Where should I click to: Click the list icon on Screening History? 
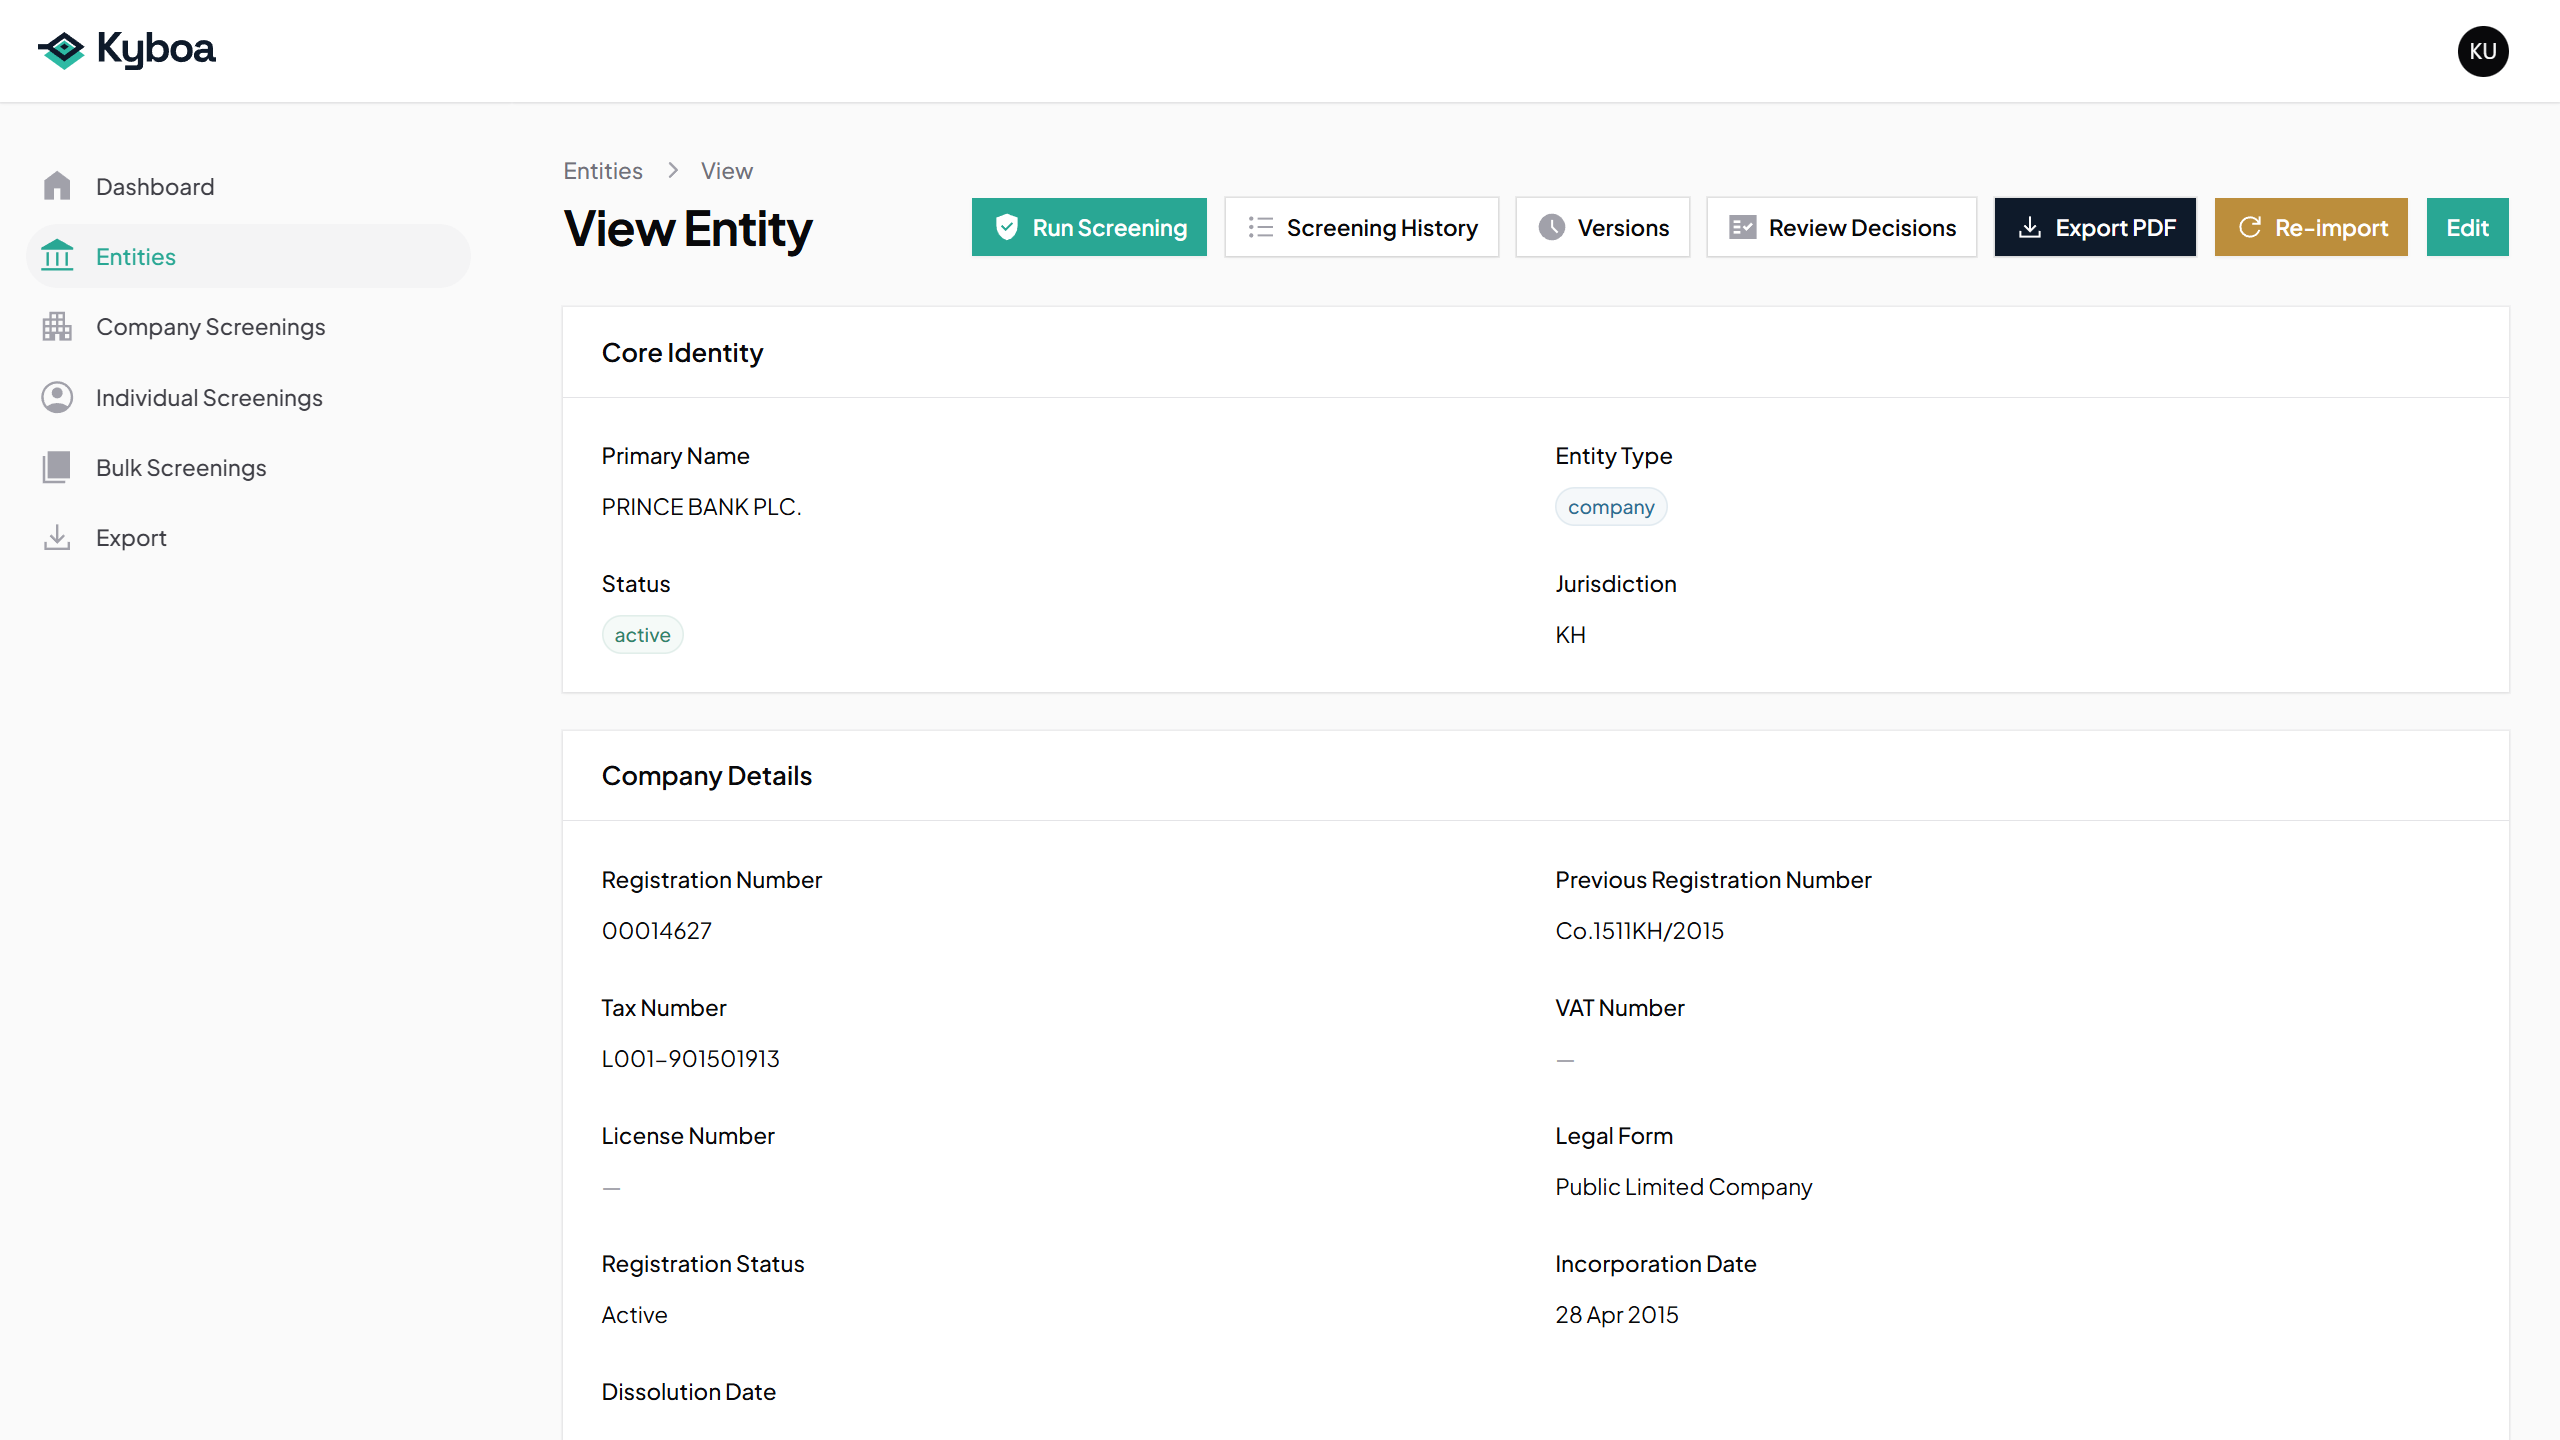[1260, 227]
